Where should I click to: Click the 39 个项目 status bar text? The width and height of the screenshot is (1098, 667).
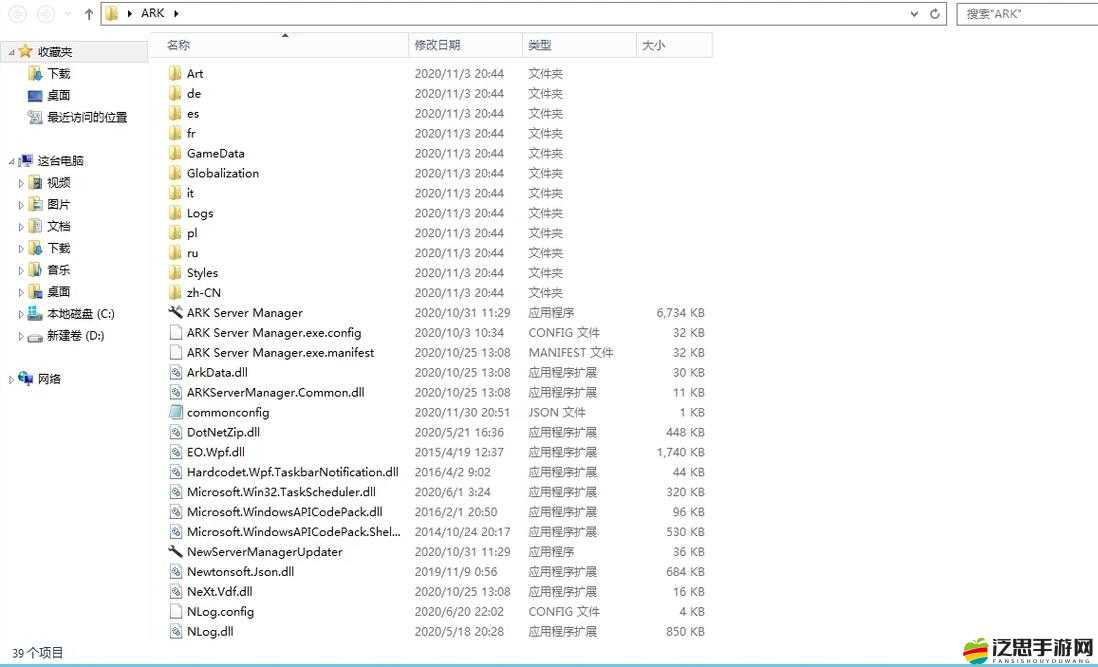37,652
